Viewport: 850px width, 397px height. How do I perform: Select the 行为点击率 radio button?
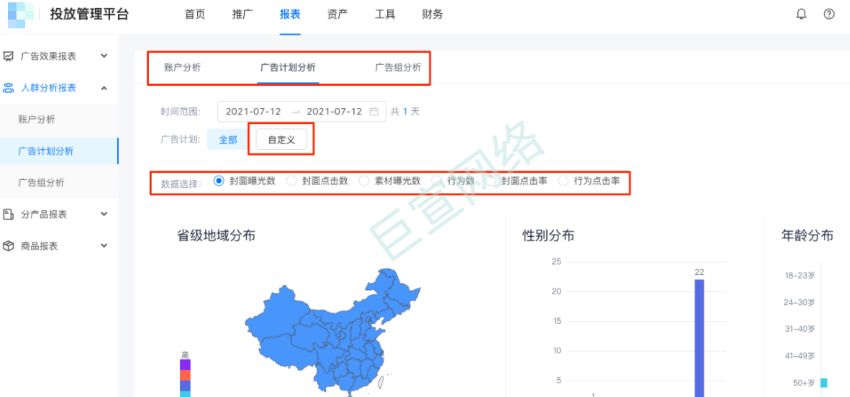click(x=564, y=181)
